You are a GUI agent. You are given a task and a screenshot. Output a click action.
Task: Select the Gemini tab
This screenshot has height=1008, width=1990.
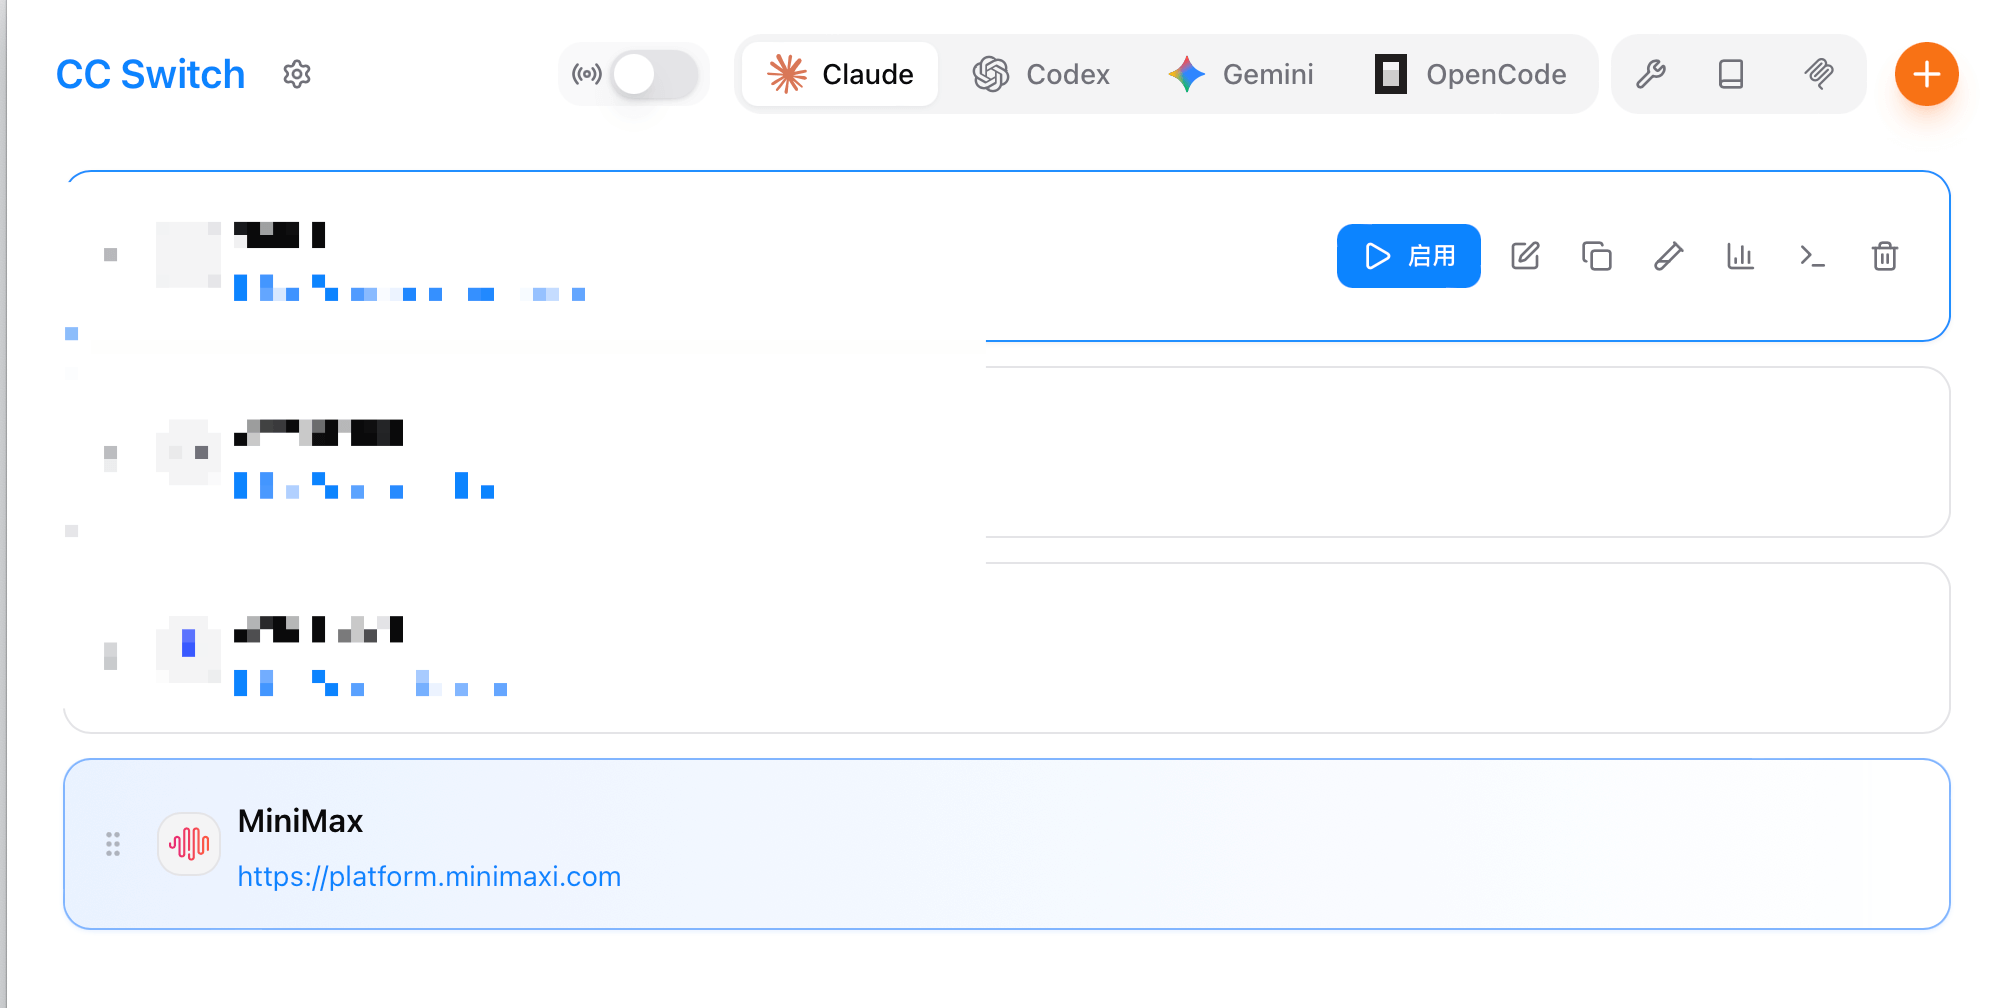[x=1241, y=74]
